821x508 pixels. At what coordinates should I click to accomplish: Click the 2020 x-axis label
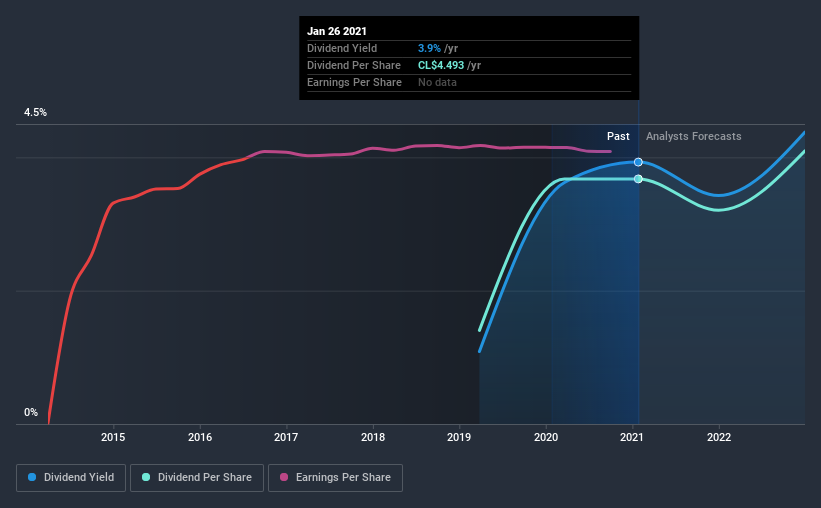click(x=546, y=437)
